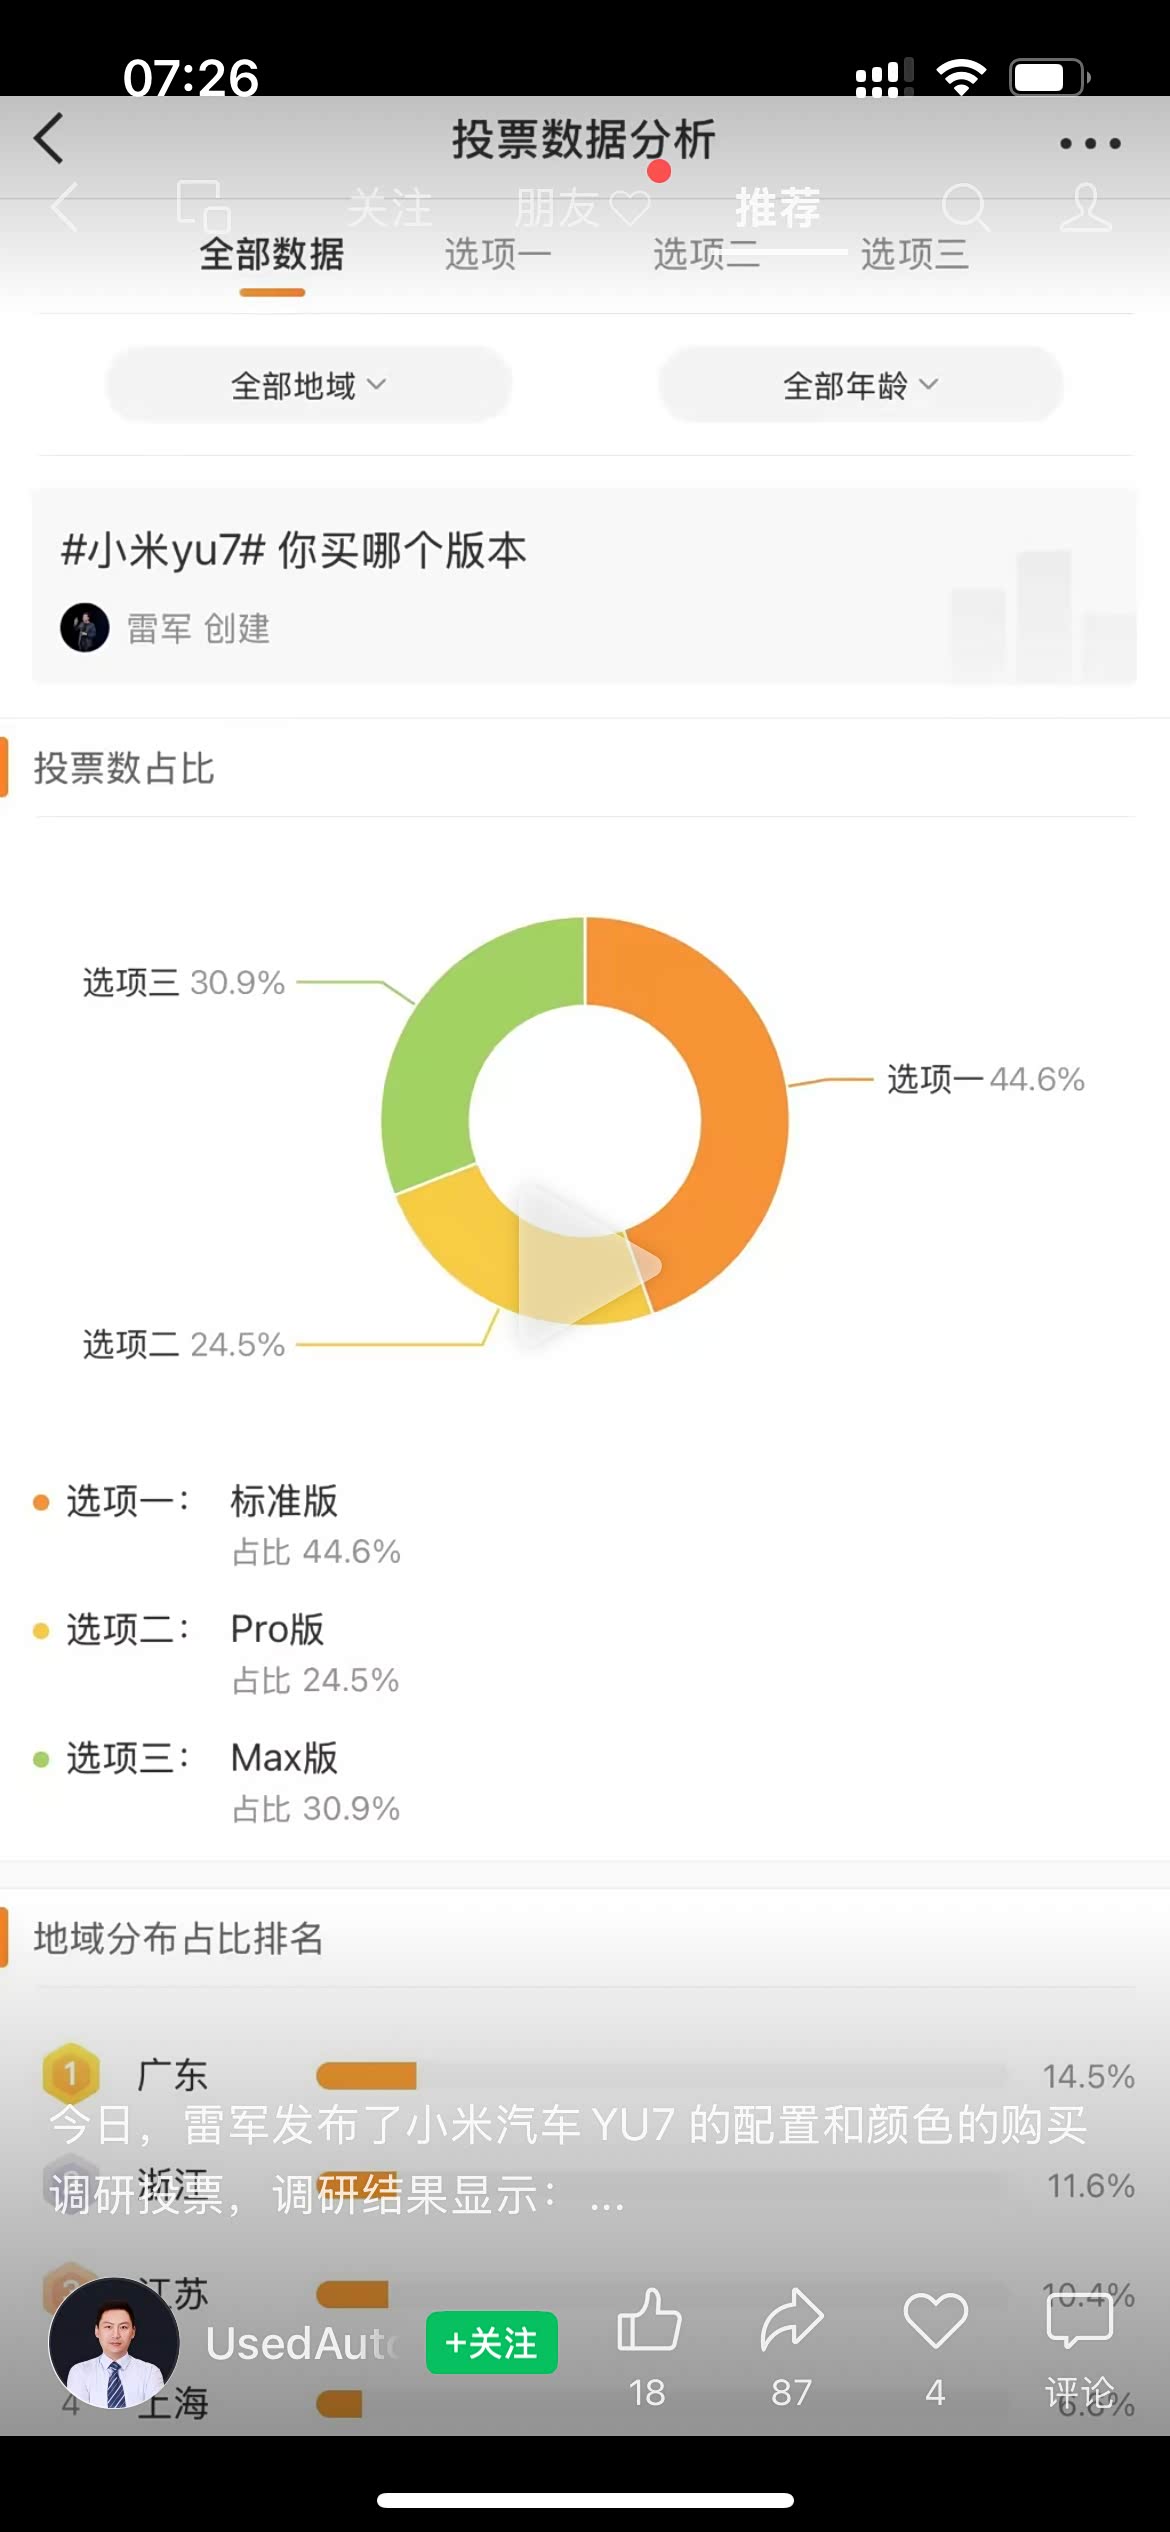Screen dimensions: 1170x2532
Task: Tap the back arrow in header
Action: coord(49,138)
